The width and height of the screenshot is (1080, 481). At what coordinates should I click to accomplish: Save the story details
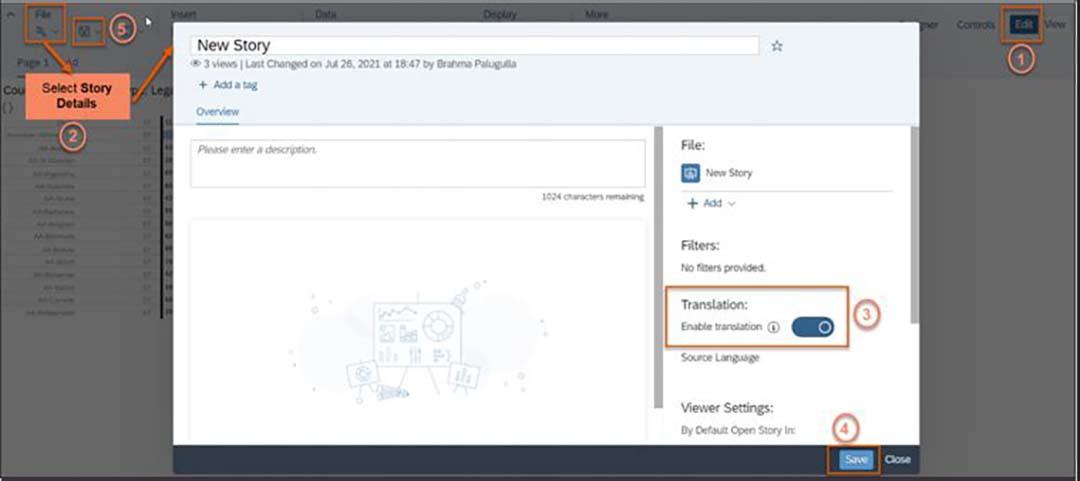[x=856, y=460]
